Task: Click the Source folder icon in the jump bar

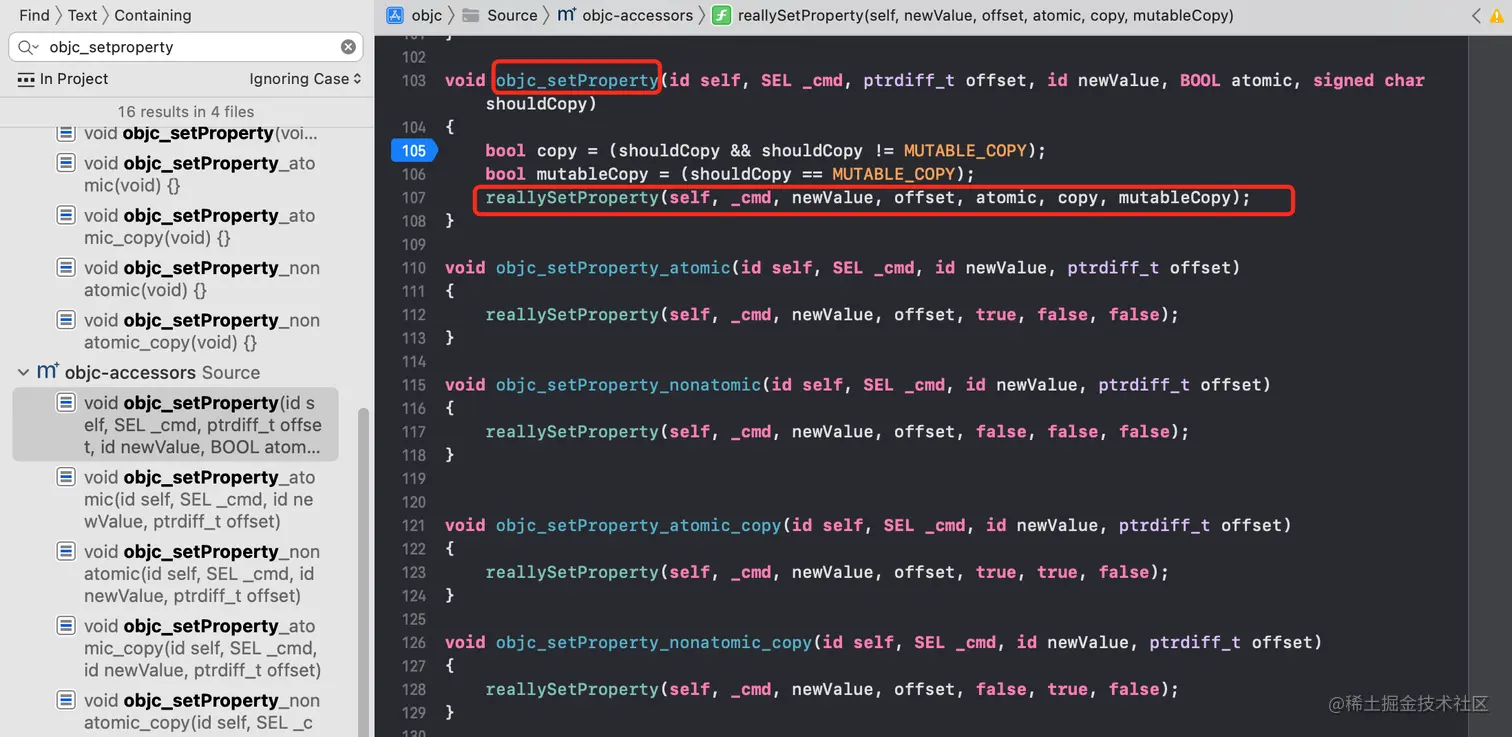Action: pos(469,15)
